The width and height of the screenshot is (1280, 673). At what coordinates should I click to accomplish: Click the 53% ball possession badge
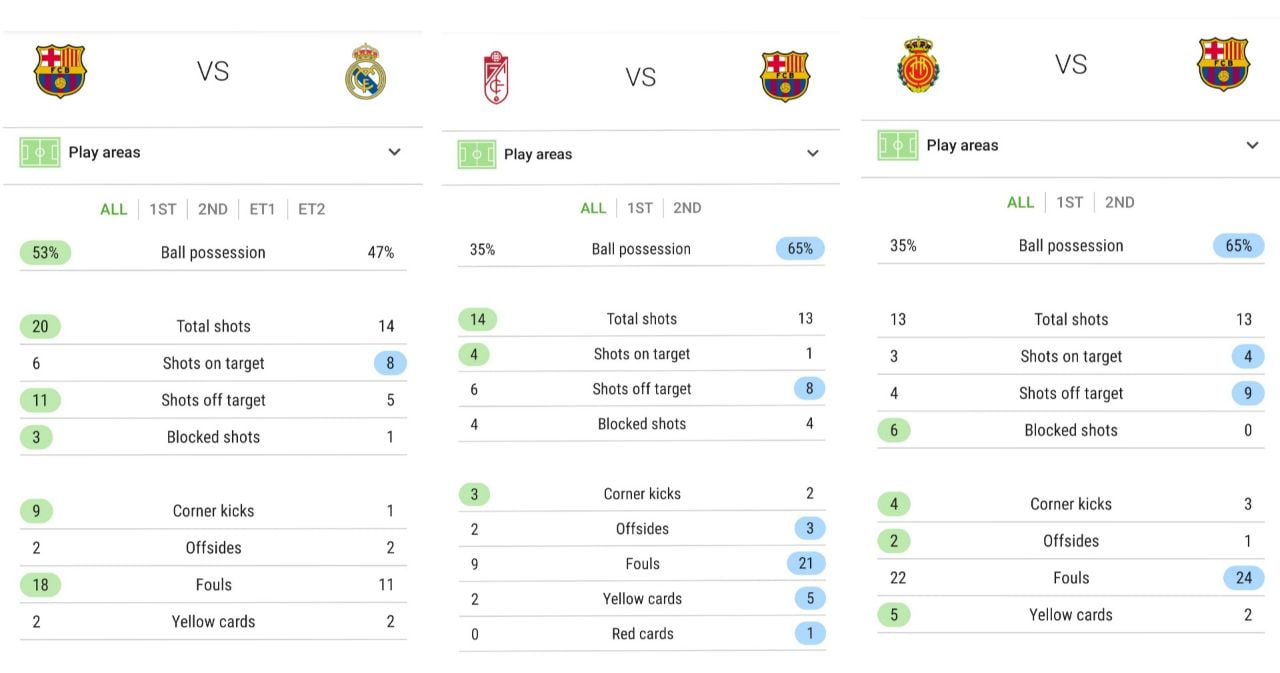45,253
